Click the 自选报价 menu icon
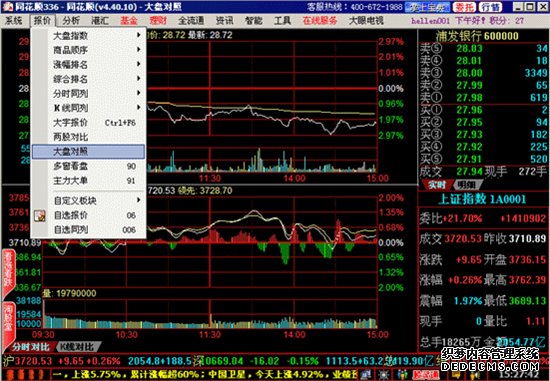Image resolution: width=550 pixels, height=381 pixels. point(40,215)
